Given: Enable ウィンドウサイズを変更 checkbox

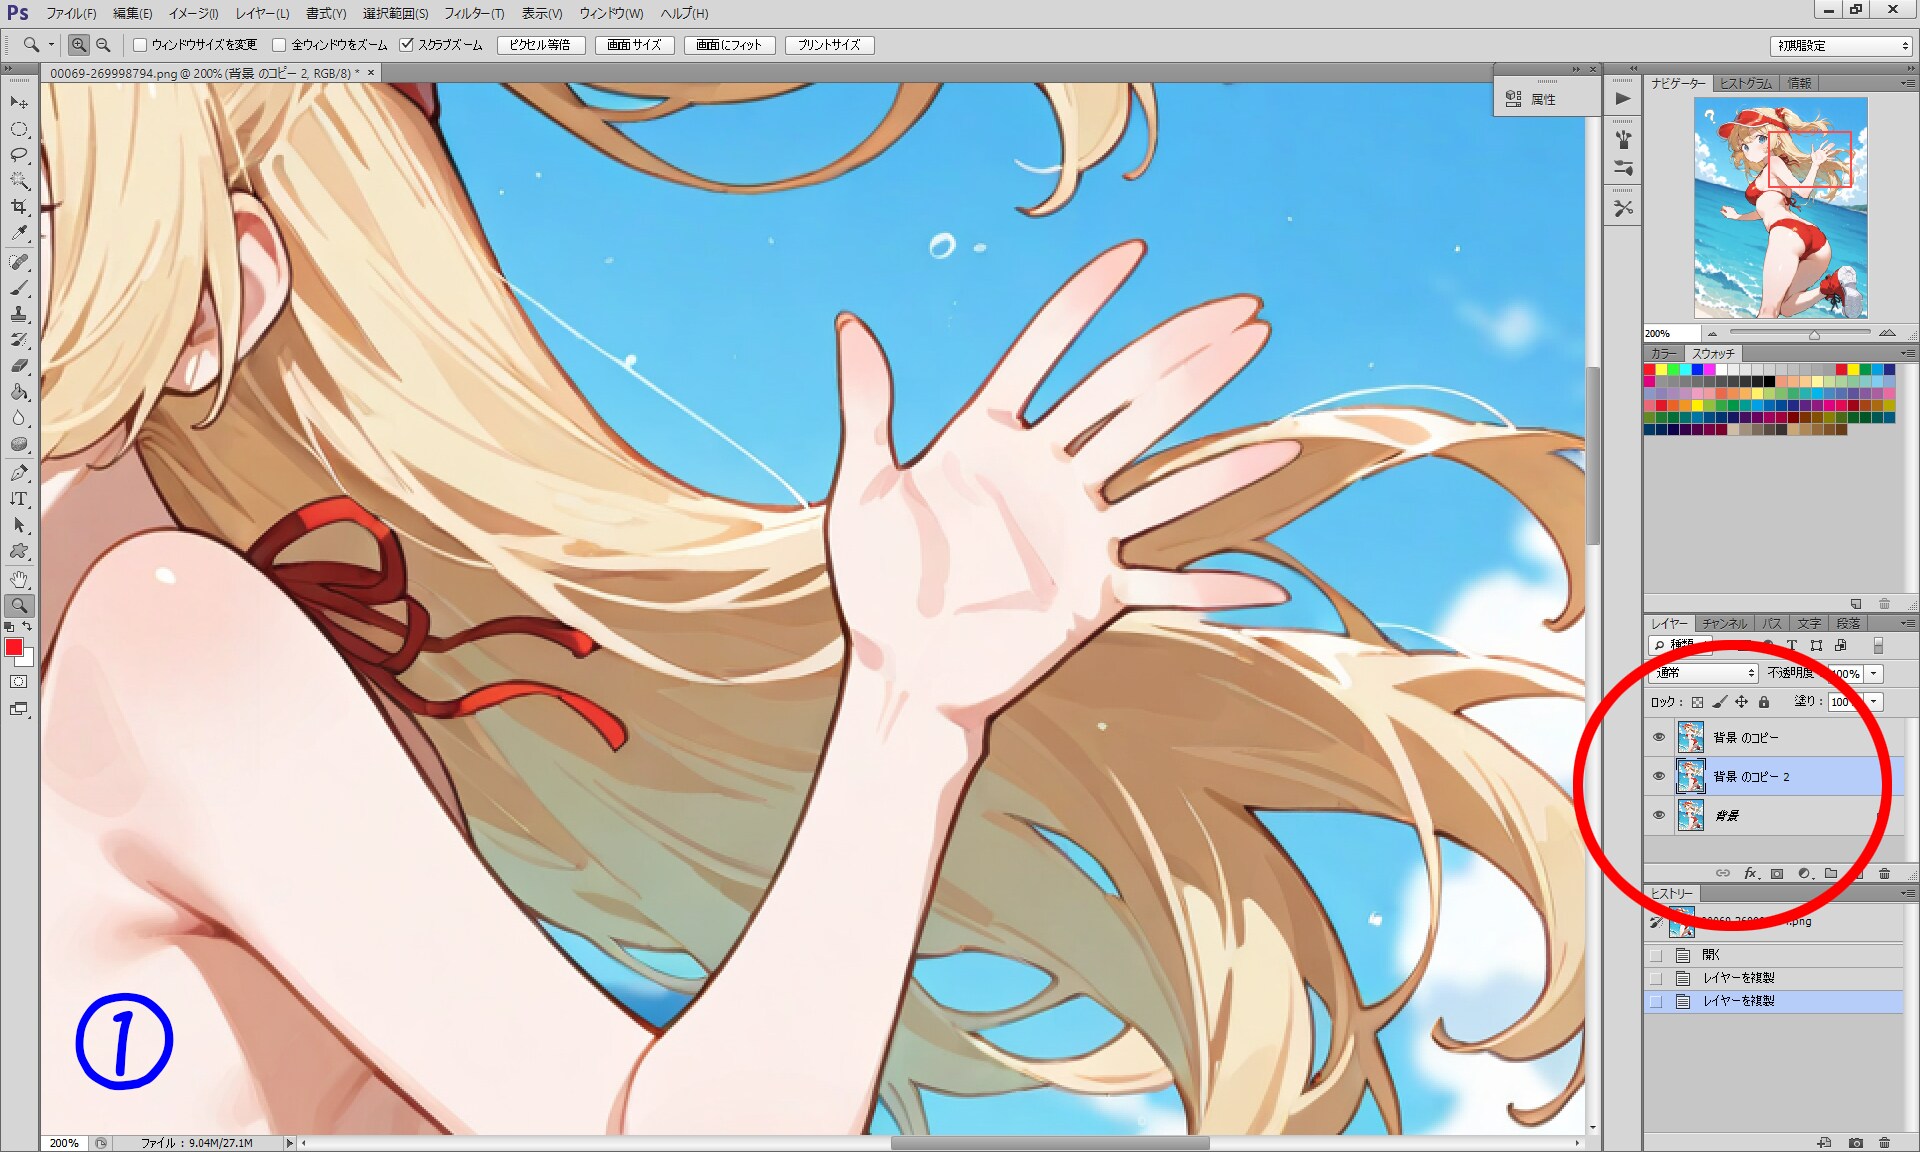Looking at the screenshot, I should point(141,45).
